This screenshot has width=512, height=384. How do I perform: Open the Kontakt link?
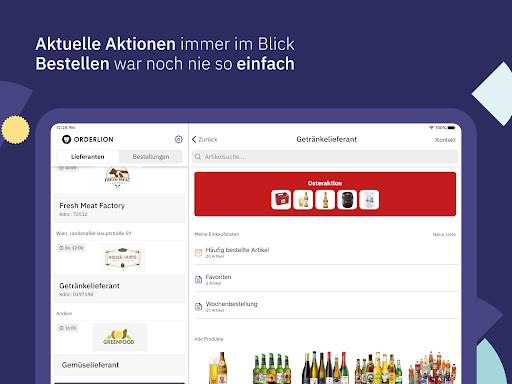(445, 140)
